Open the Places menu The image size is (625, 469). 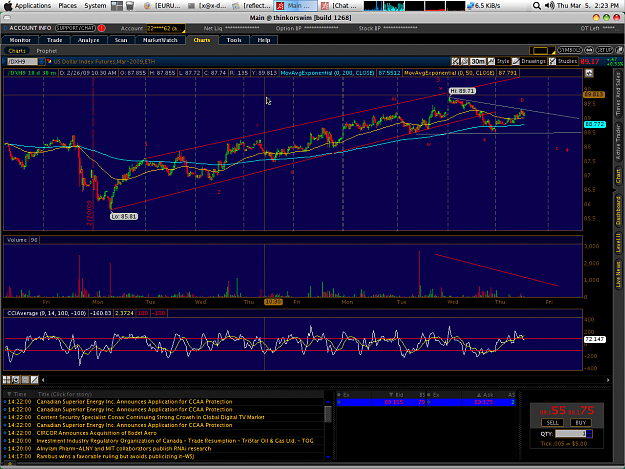(67, 6)
